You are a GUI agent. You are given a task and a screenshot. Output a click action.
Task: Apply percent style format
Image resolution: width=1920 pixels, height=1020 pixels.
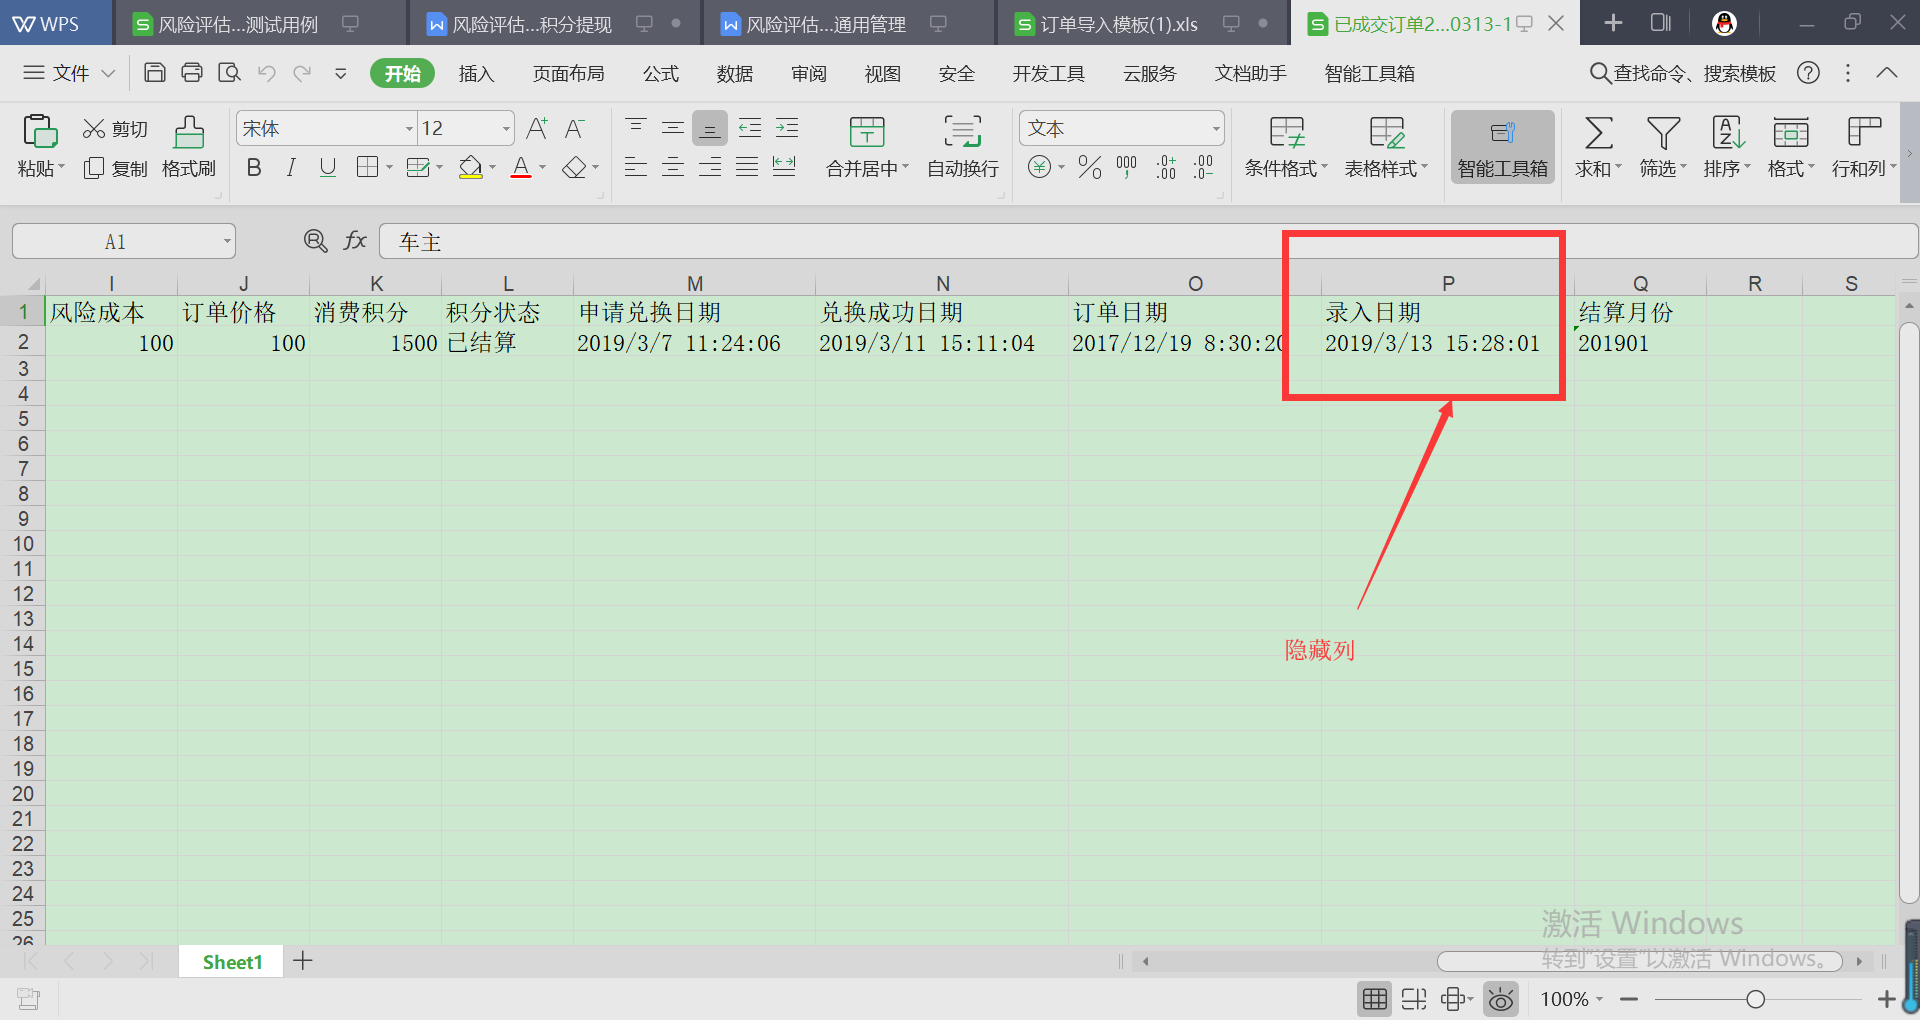[x=1089, y=167]
